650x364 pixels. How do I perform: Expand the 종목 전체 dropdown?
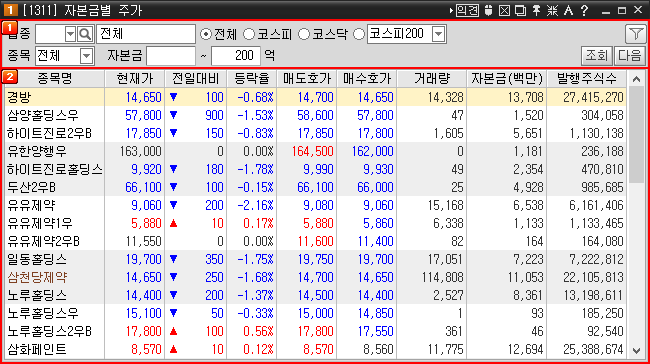[x=86, y=56]
